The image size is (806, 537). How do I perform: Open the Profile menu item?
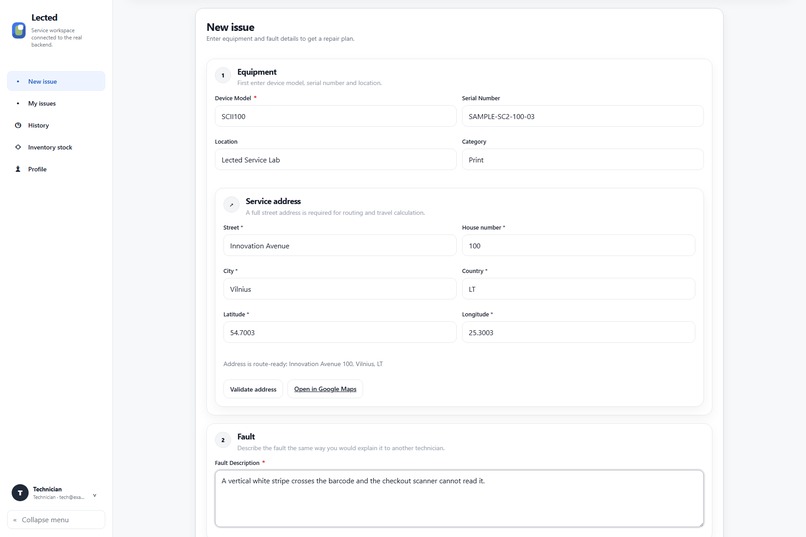click(x=56, y=169)
